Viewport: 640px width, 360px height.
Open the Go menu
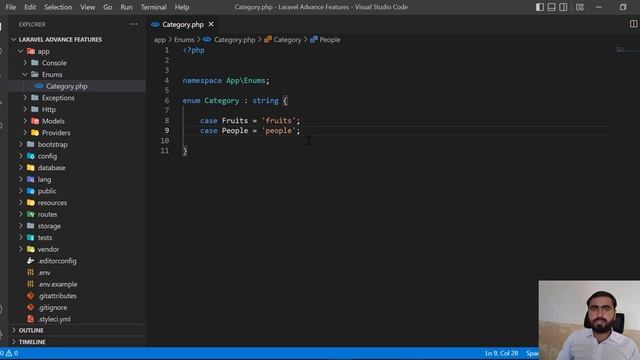[x=107, y=7]
